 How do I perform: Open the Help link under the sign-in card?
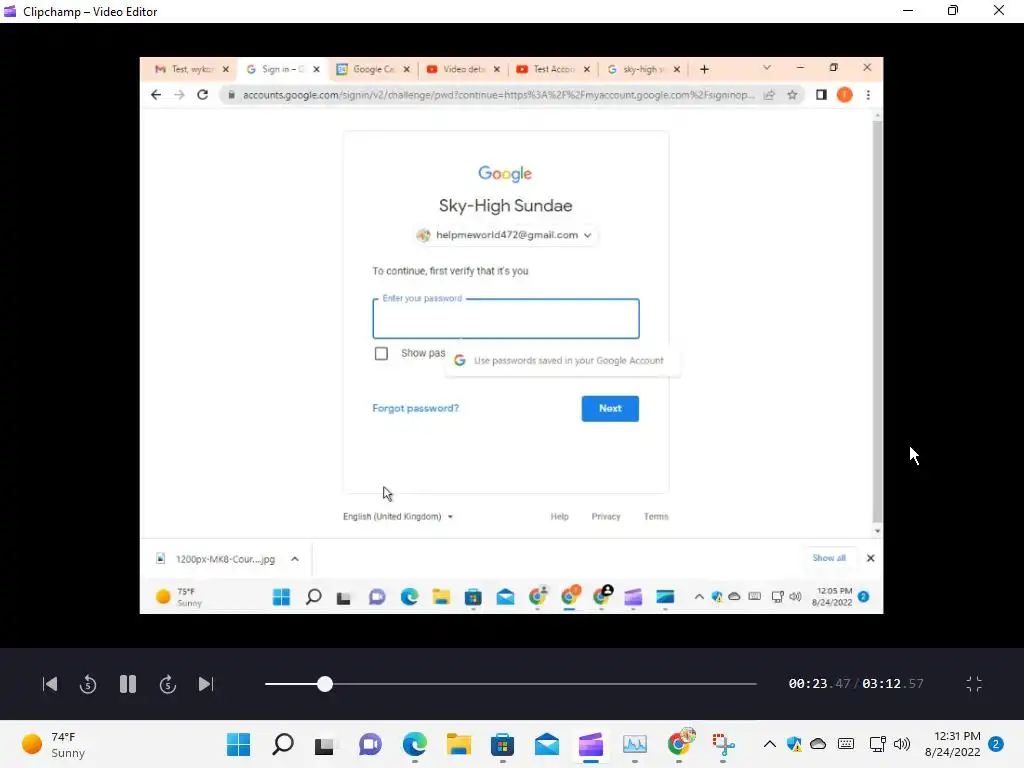point(560,517)
